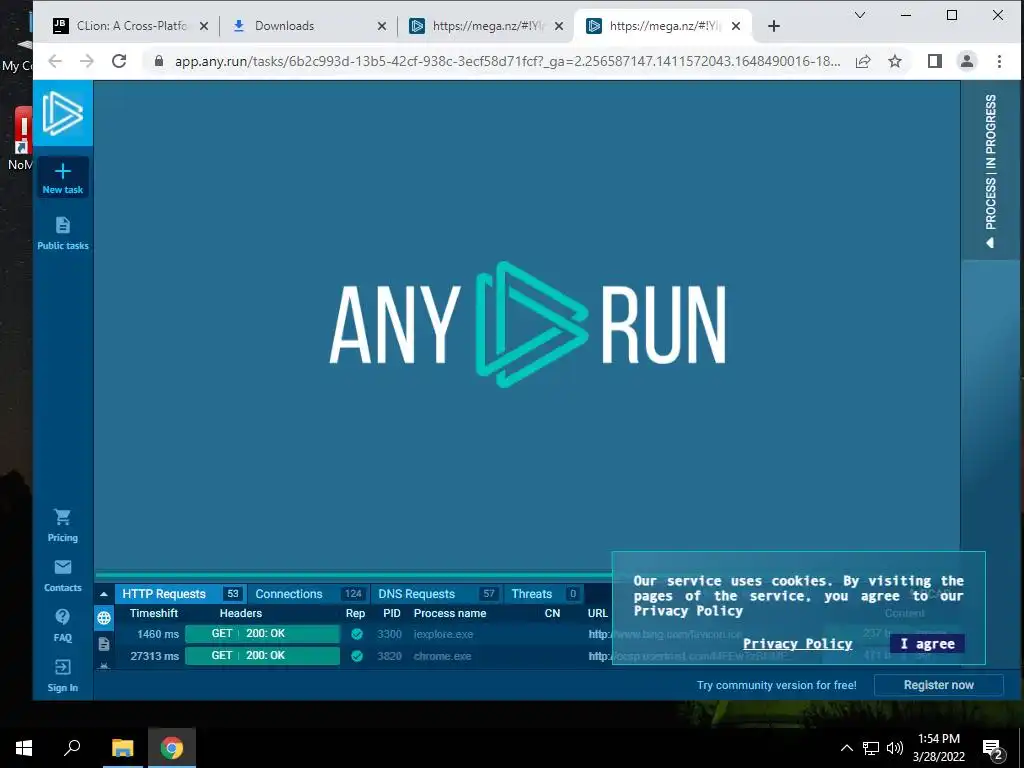Image resolution: width=1024 pixels, height=768 pixels.
Task: Click Try community version for free text
Action: click(776, 685)
